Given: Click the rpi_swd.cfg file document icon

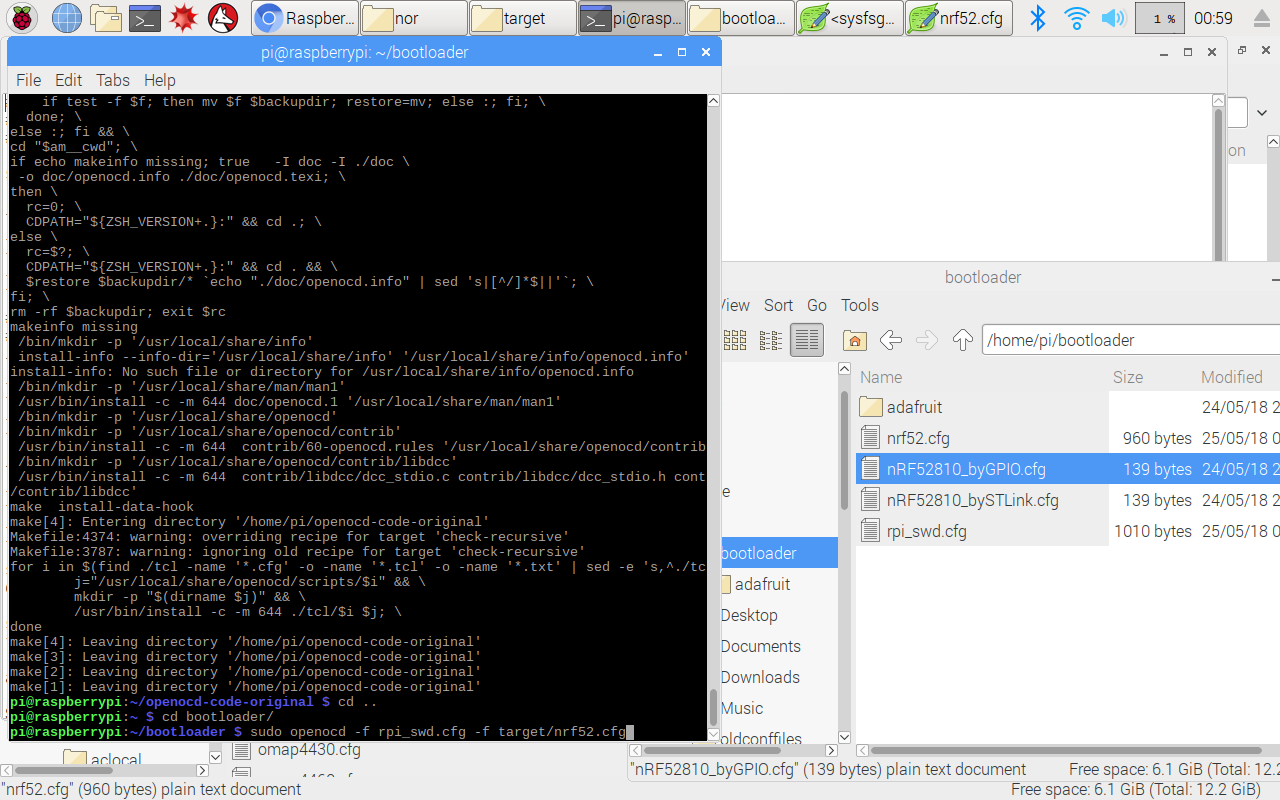Looking at the screenshot, I should pyautogui.click(x=871, y=531).
